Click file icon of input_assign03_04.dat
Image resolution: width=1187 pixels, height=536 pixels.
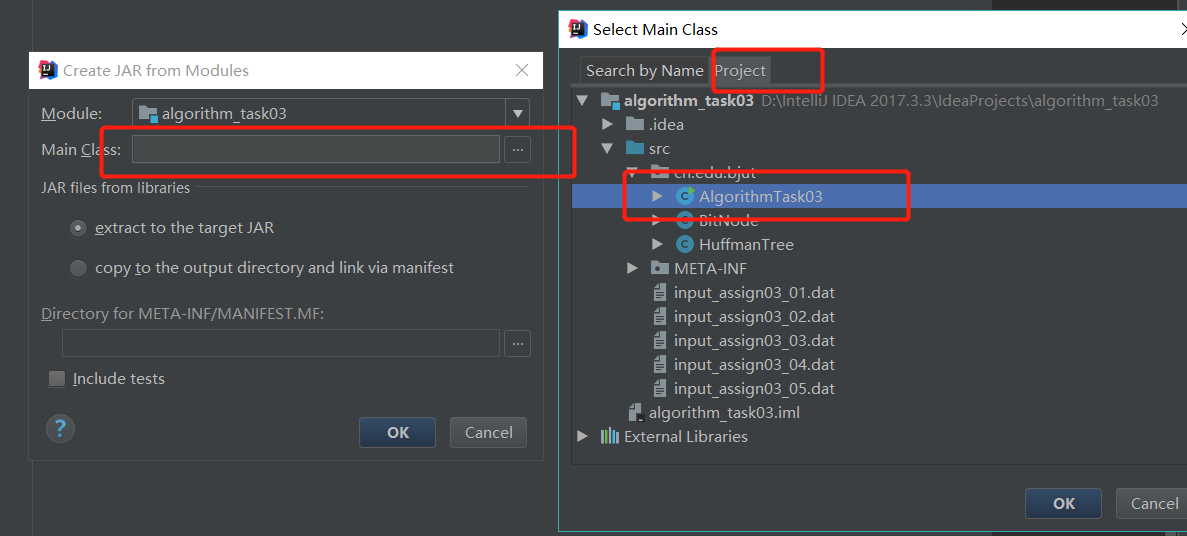[x=660, y=365]
